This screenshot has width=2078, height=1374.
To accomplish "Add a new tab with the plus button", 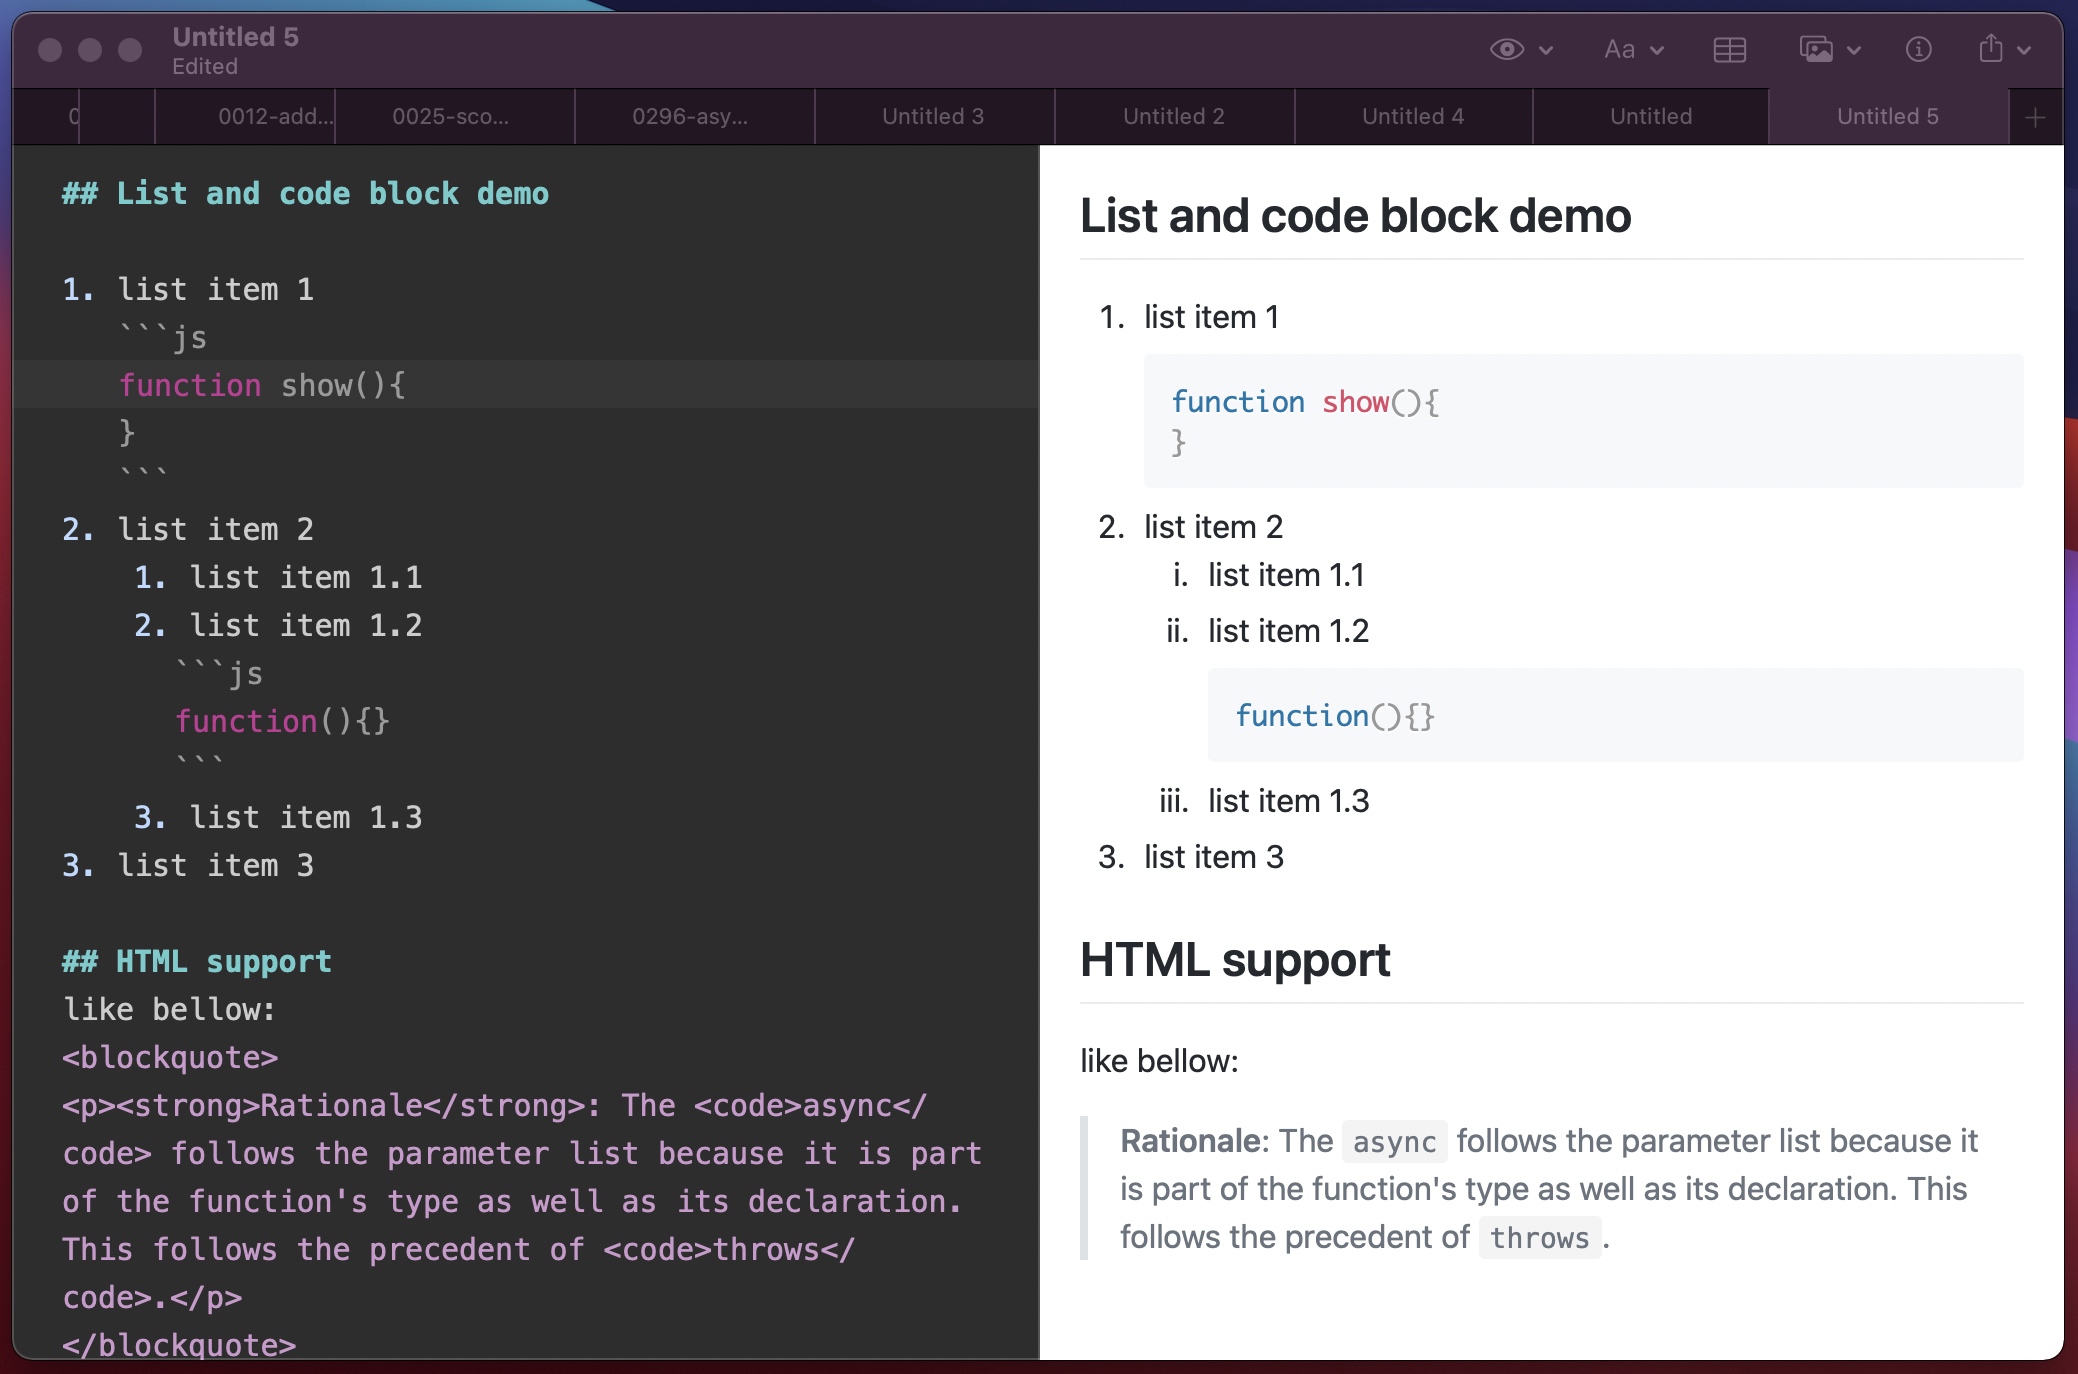I will click(2034, 117).
